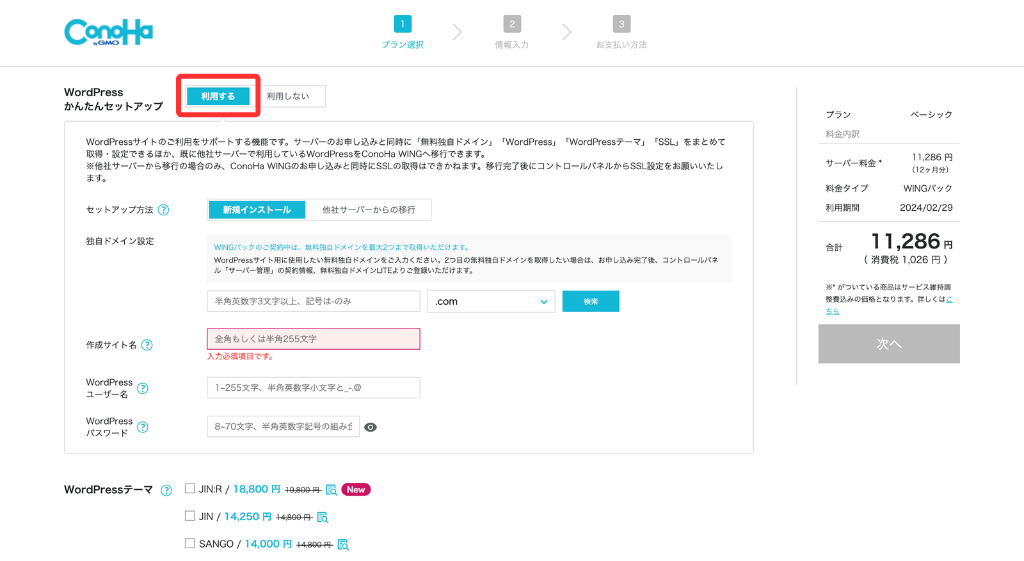The height and width of the screenshot is (561, 1024).
Task: Focus the WordPress ユーザー名 input field
Action: click(313, 387)
